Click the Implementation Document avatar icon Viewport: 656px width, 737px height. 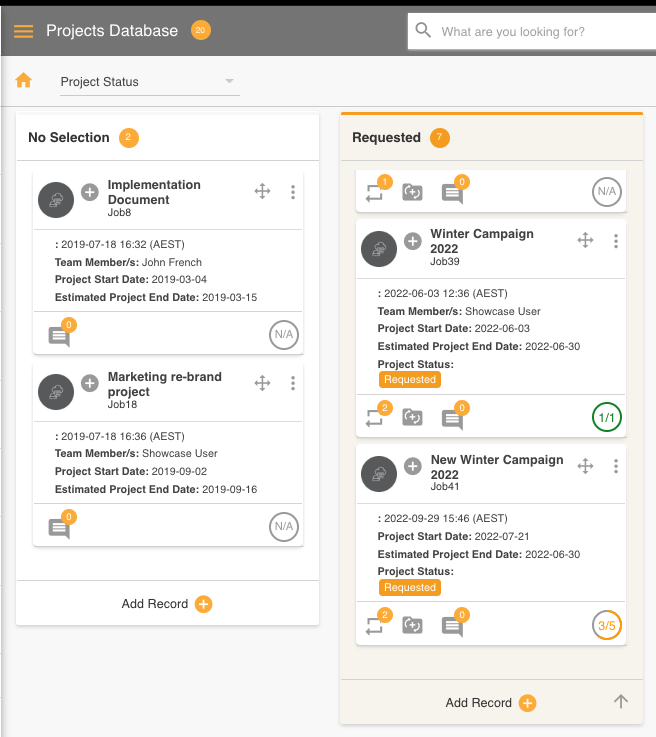(x=56, y=200)
